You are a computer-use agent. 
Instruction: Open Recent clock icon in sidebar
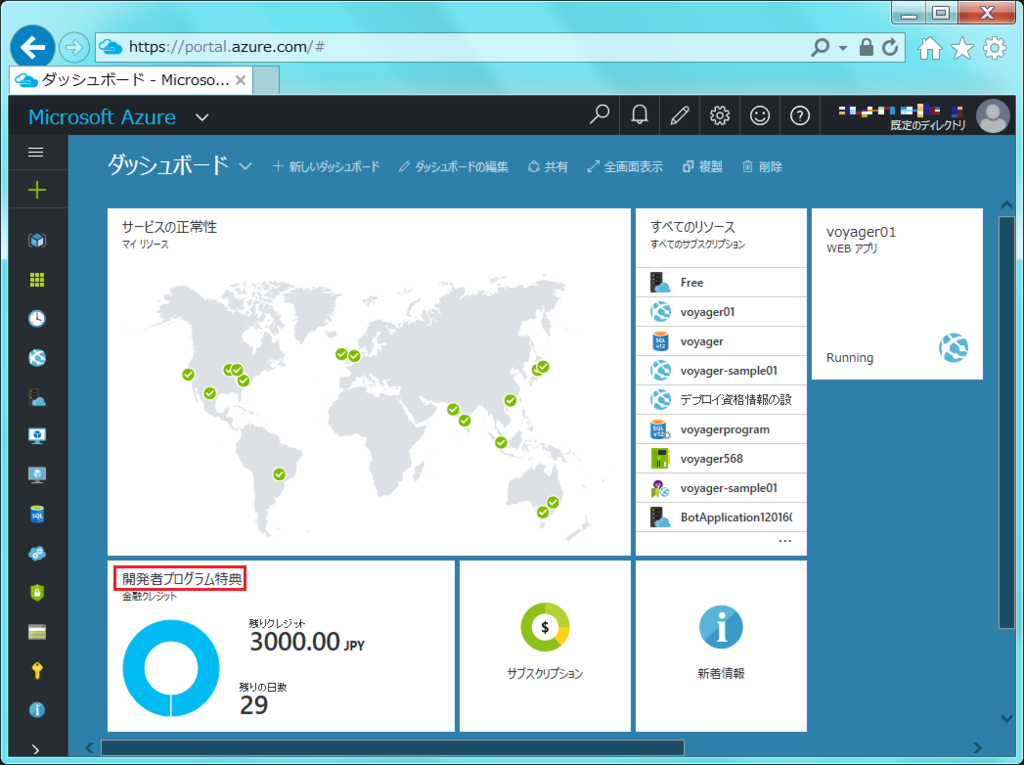tap(37, 319)
